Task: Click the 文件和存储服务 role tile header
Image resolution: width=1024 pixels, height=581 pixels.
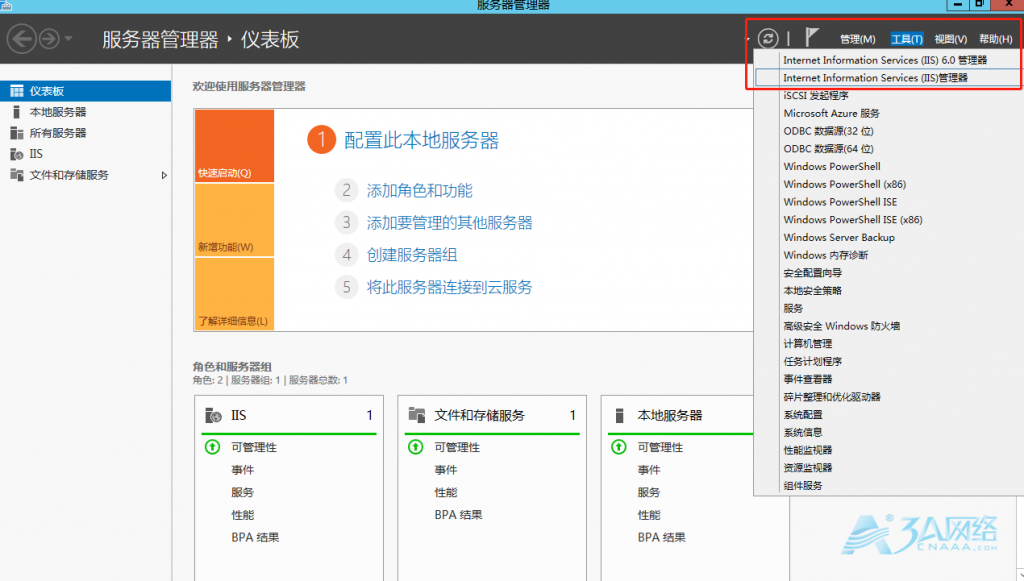Action: click(492, 415)
